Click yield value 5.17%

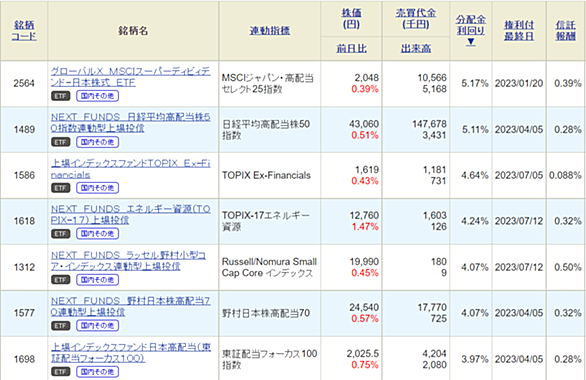pyautogui.click(x=475, y=83)
